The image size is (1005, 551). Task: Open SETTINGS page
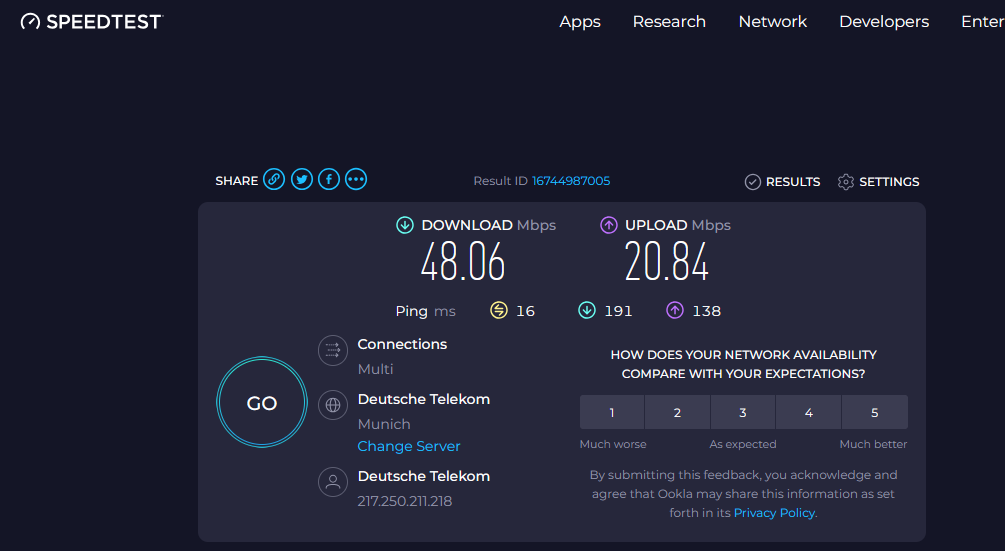(889, 182)
